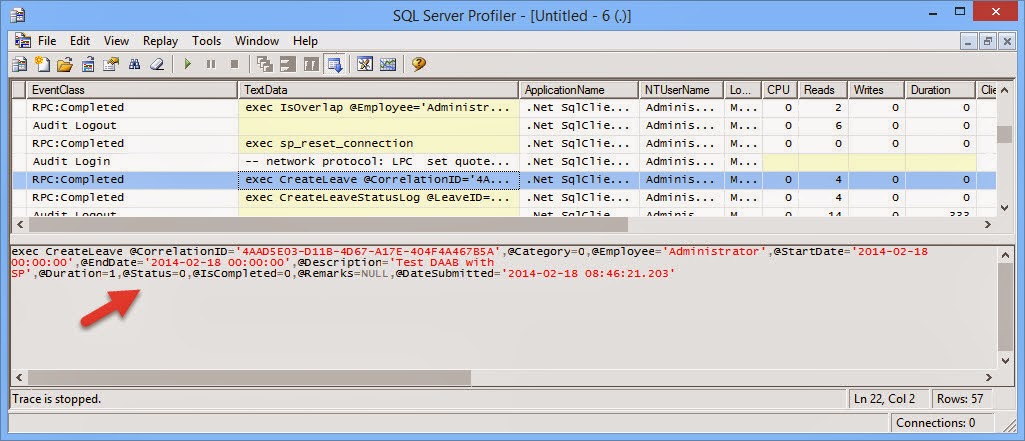Minimize the inner trace document window
This screenshot has height=441, width=1025.
click(x=969, y=41)
